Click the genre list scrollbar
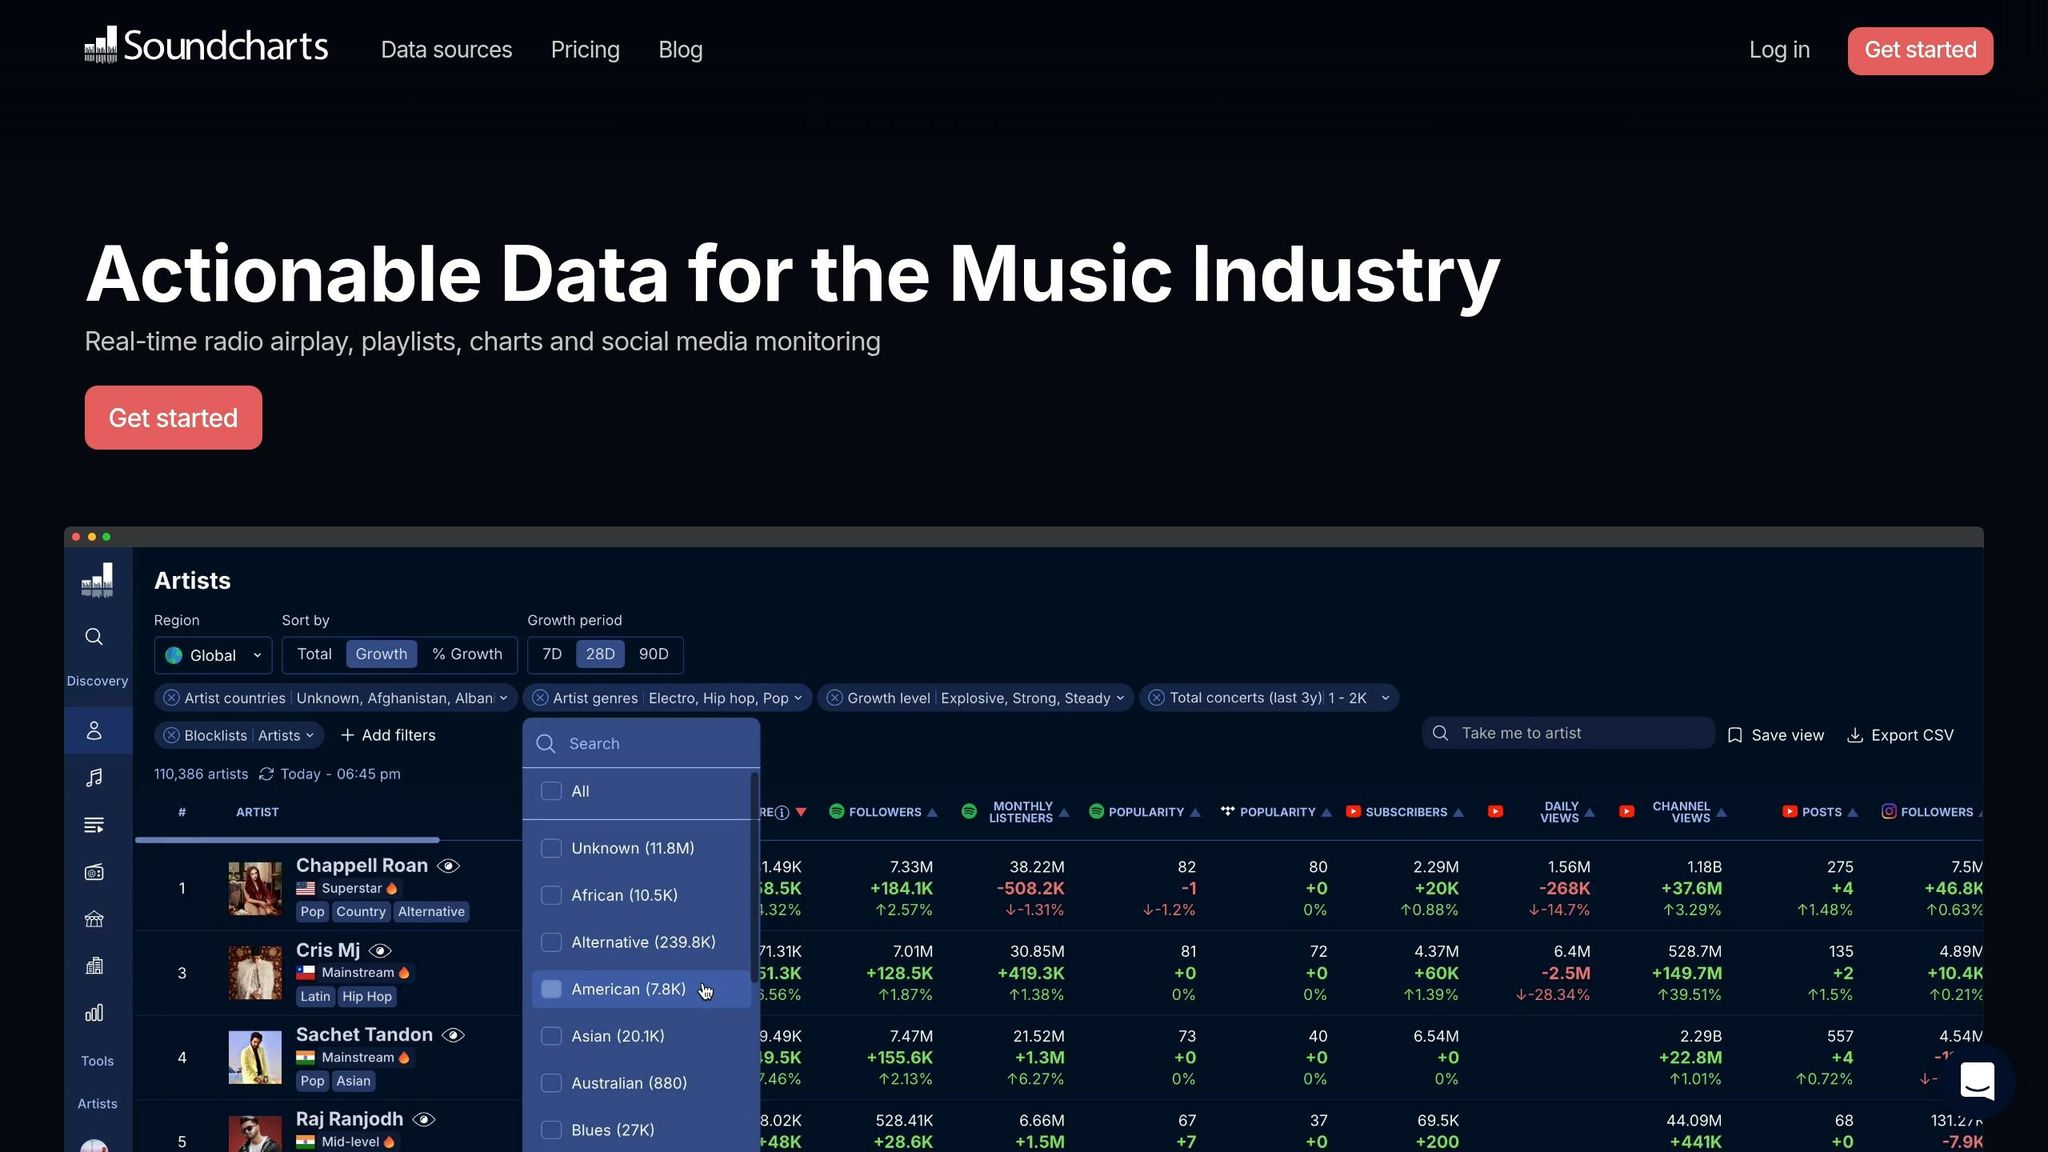This screenshot has width=2048, height=1152. click(754, 875)
